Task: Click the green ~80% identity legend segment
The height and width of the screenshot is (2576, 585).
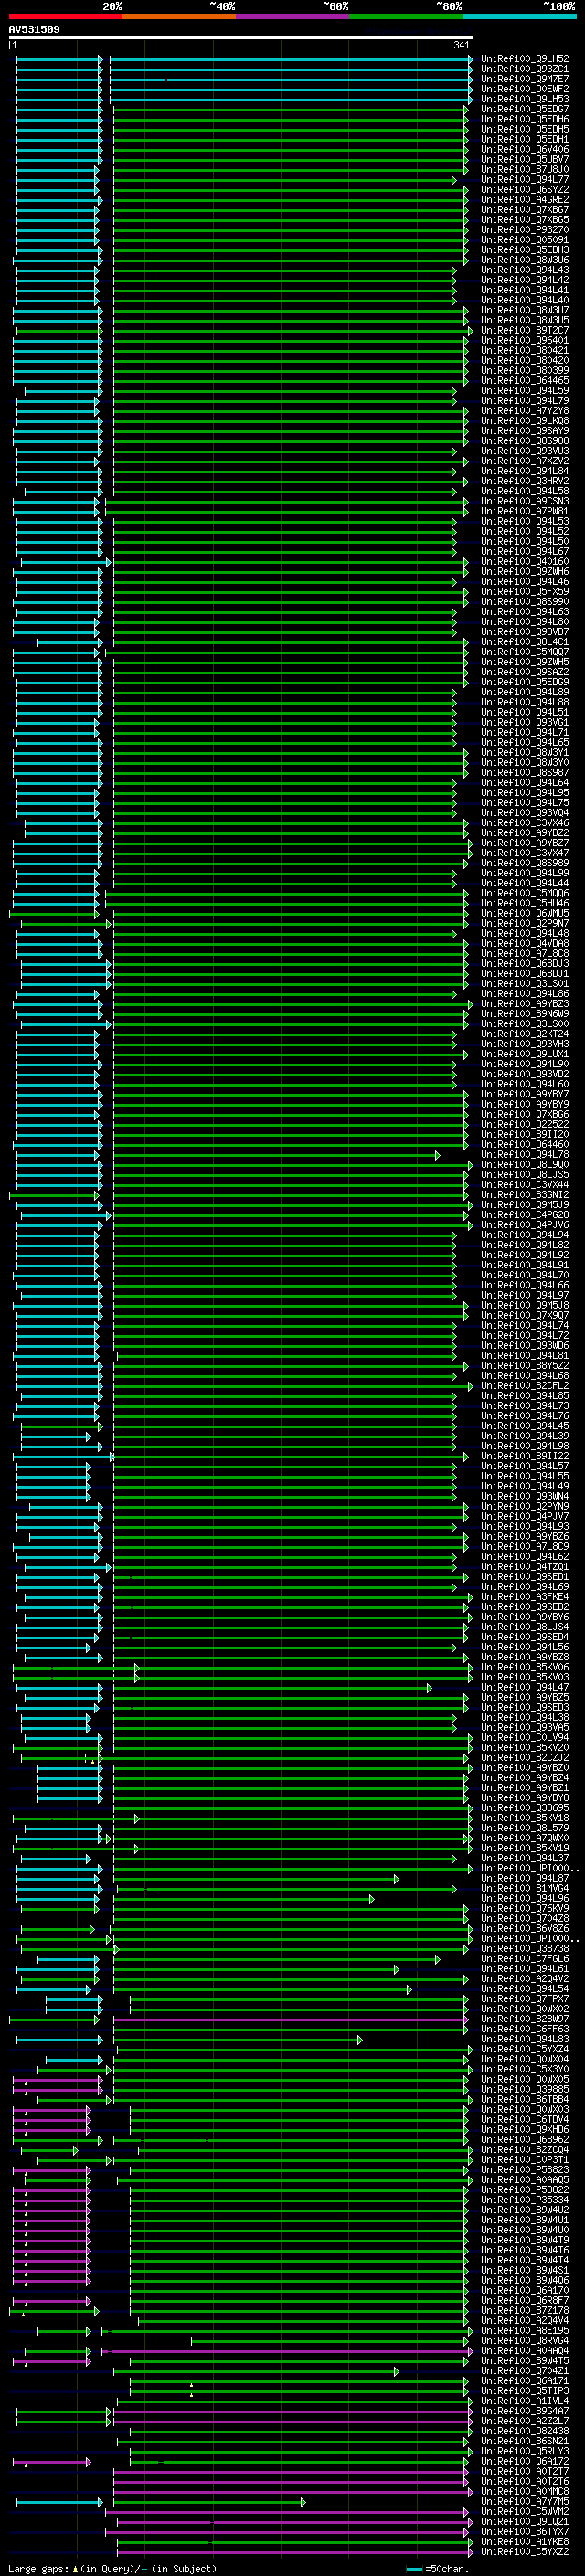Action: (x=406, y=16)
